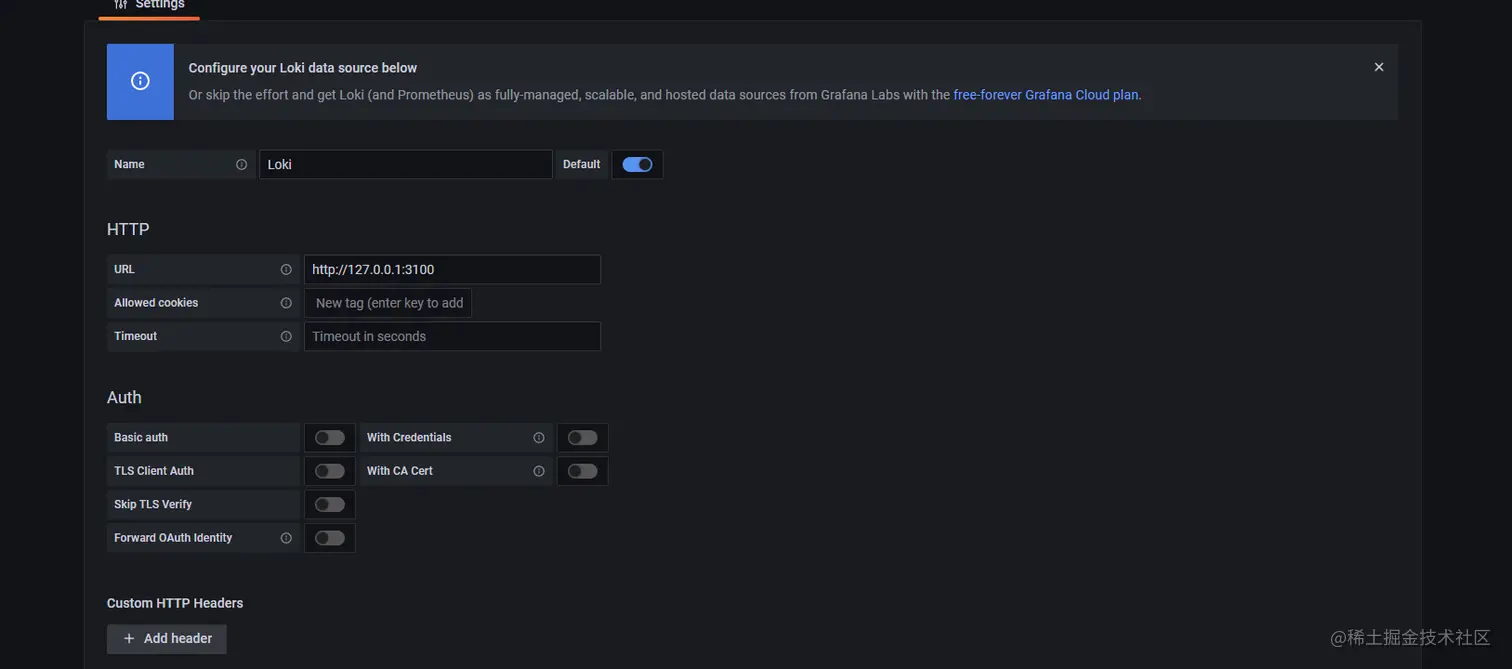This screenshot has width=1512, height=669.
Task: Toggle the Default data source switch
Action: click(x=637, y=165)
